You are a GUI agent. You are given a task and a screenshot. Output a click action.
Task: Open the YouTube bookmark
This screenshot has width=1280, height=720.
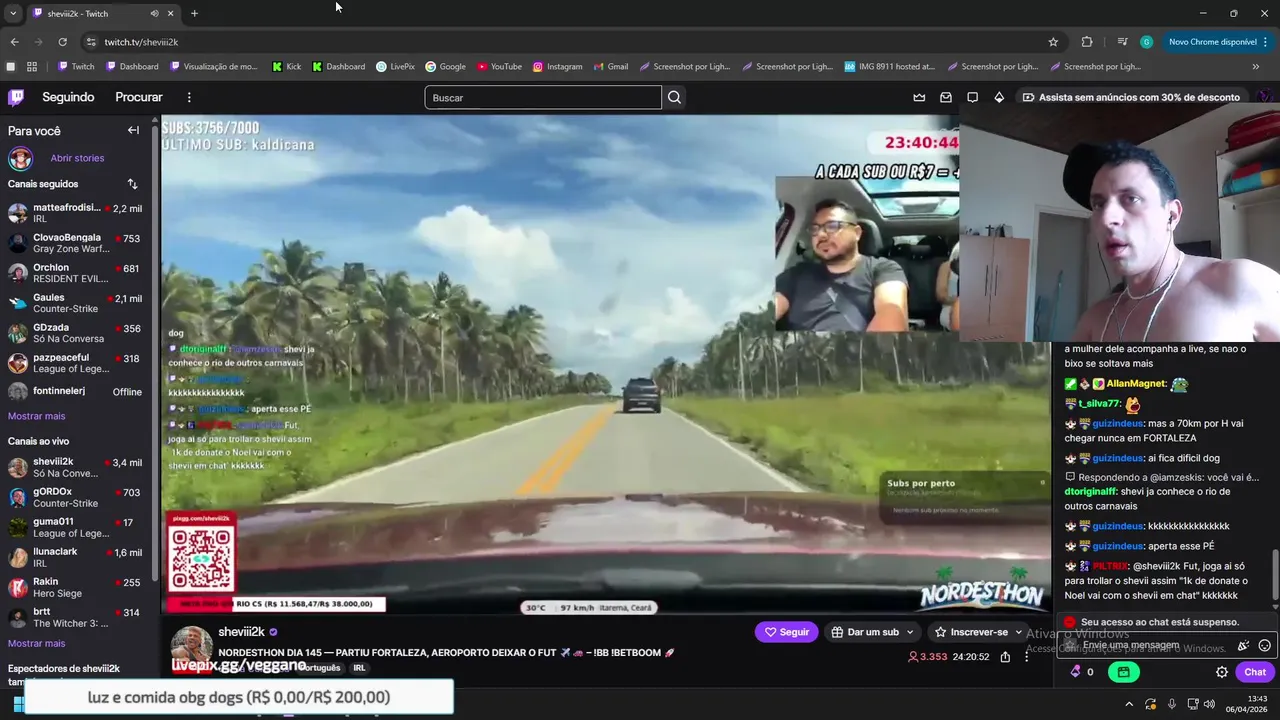(x=499, y=67)
